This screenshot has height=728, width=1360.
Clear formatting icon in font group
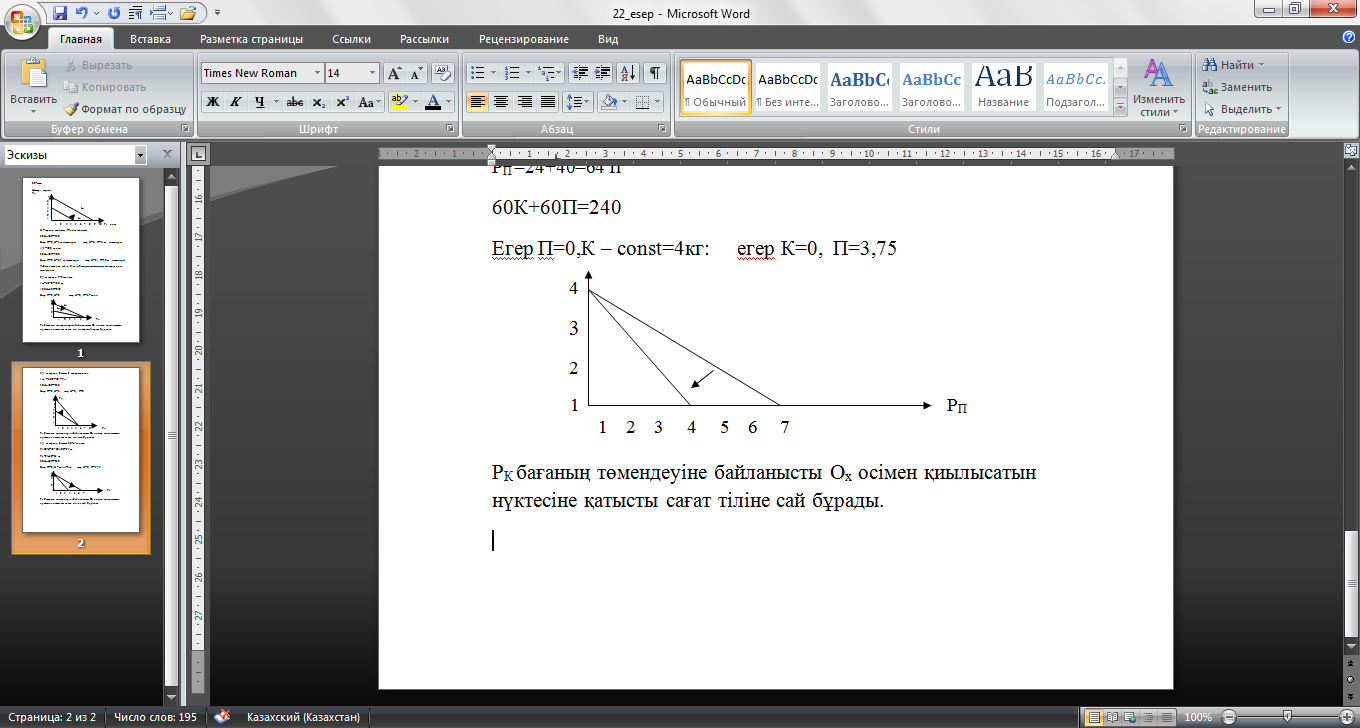444,73
